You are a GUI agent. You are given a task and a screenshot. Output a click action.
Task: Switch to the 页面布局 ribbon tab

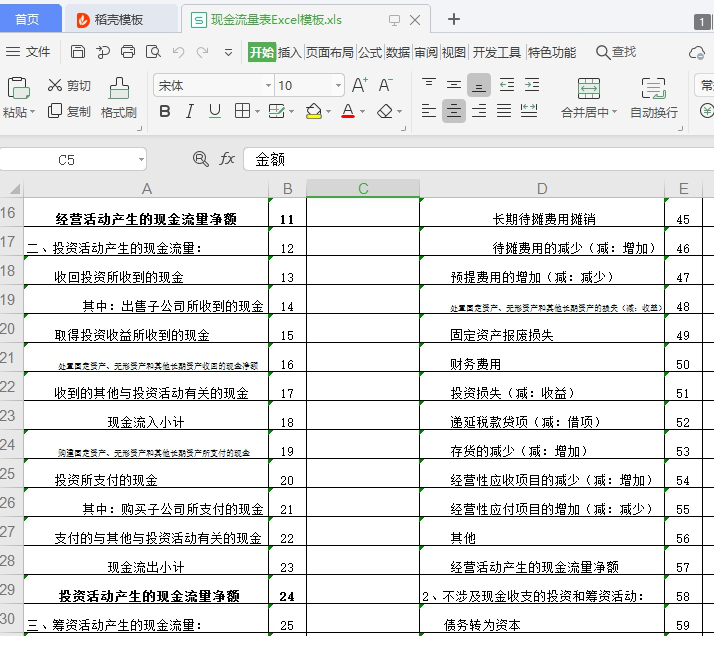coord(330,52)
